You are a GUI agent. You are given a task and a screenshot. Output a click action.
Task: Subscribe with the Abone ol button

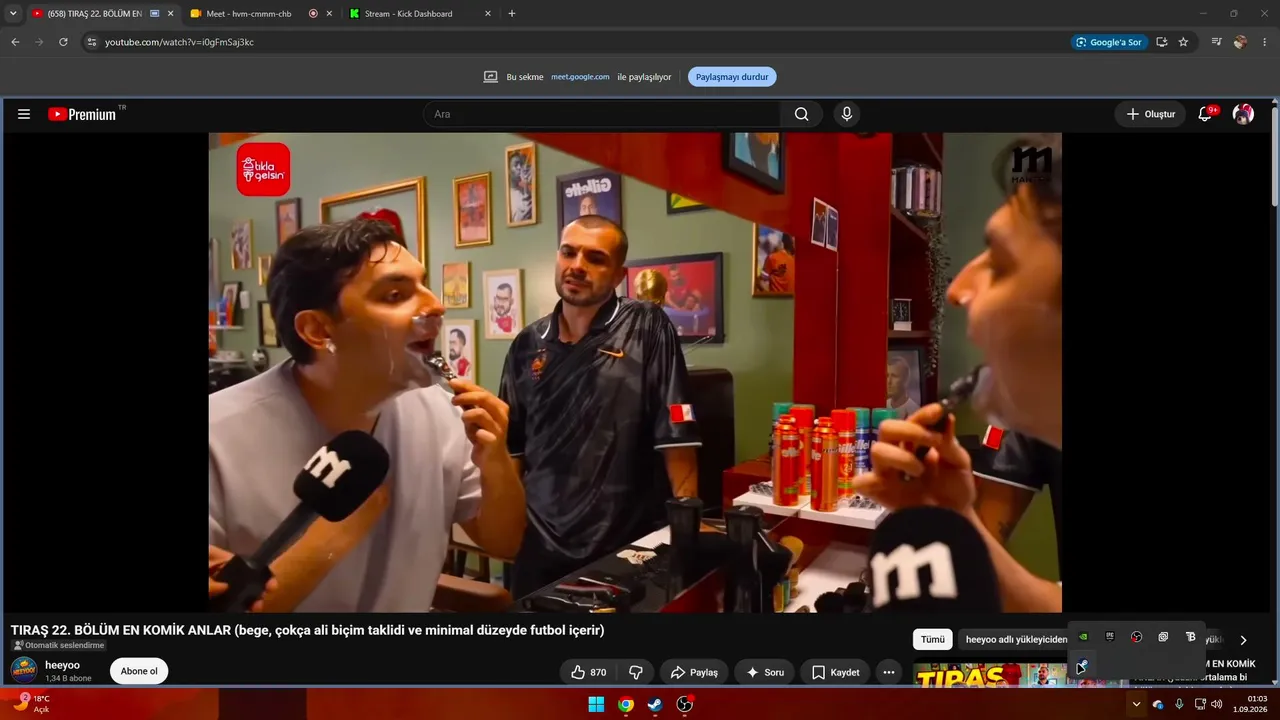[139, 671]
